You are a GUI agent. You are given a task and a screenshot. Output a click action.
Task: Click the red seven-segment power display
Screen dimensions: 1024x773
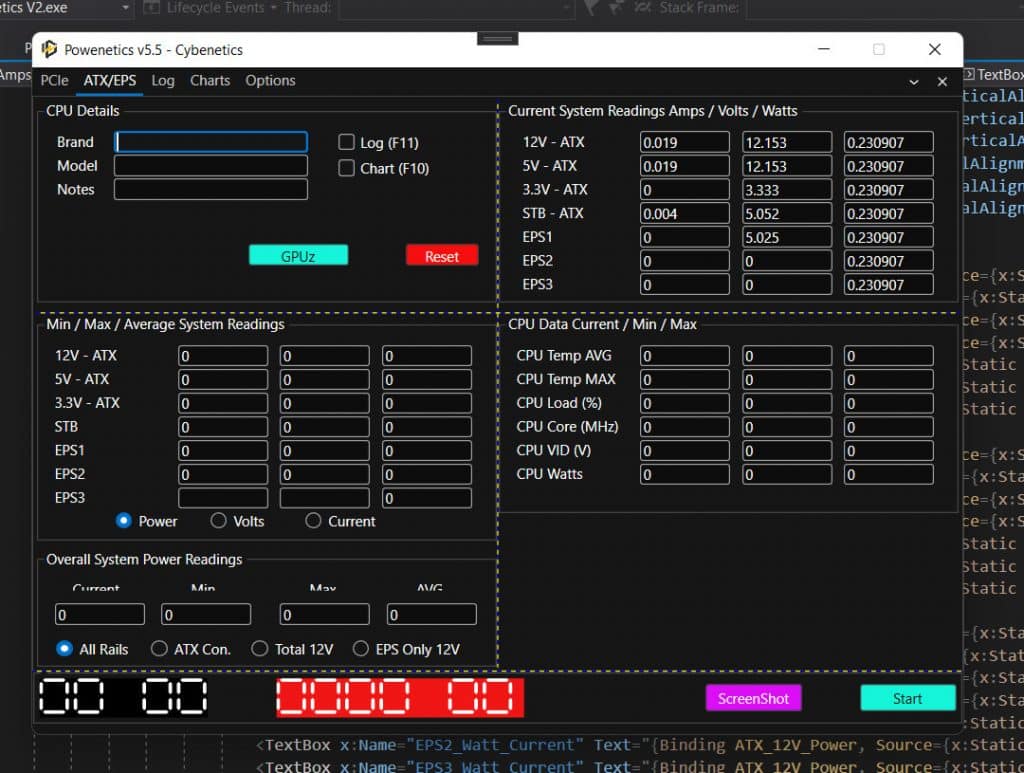pyautogui.click(x=400, y=697)
